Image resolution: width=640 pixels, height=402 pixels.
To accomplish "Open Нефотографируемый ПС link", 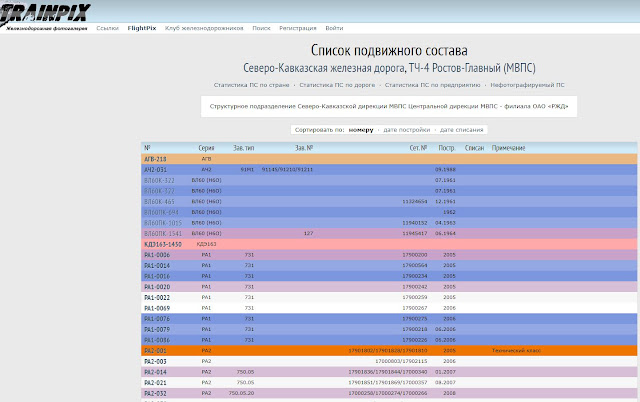I will (x=527, y=85).
